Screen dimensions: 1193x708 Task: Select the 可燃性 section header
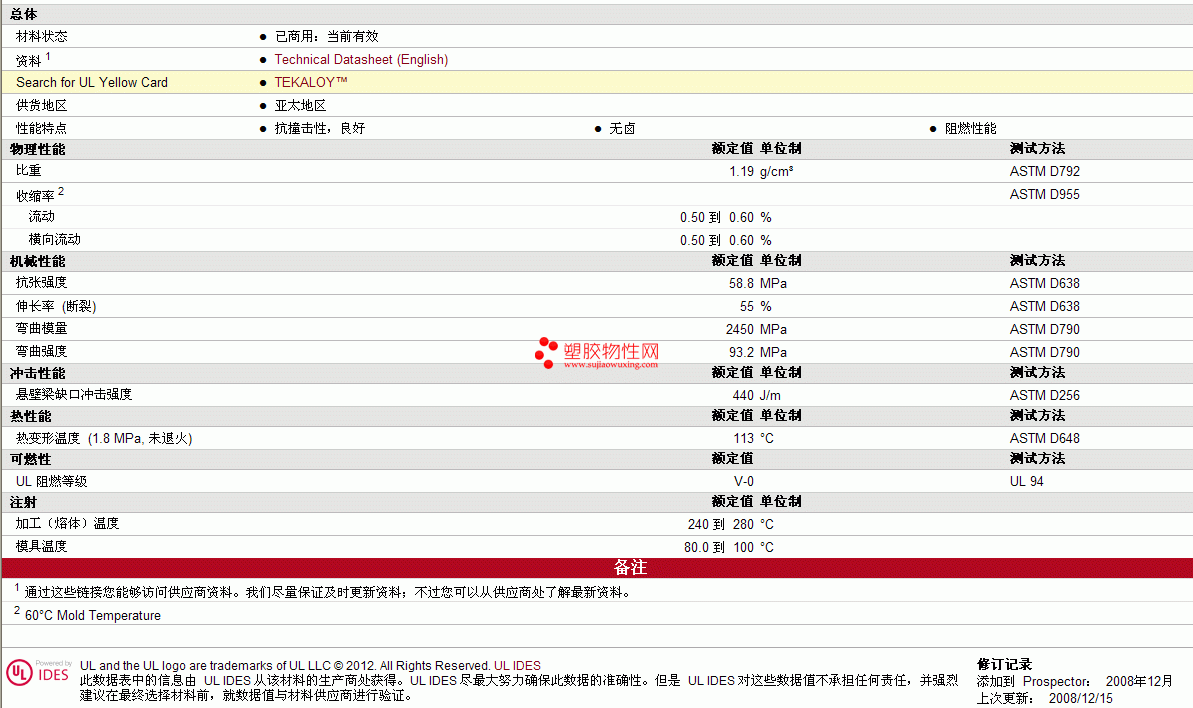click(x=30, y=459)
